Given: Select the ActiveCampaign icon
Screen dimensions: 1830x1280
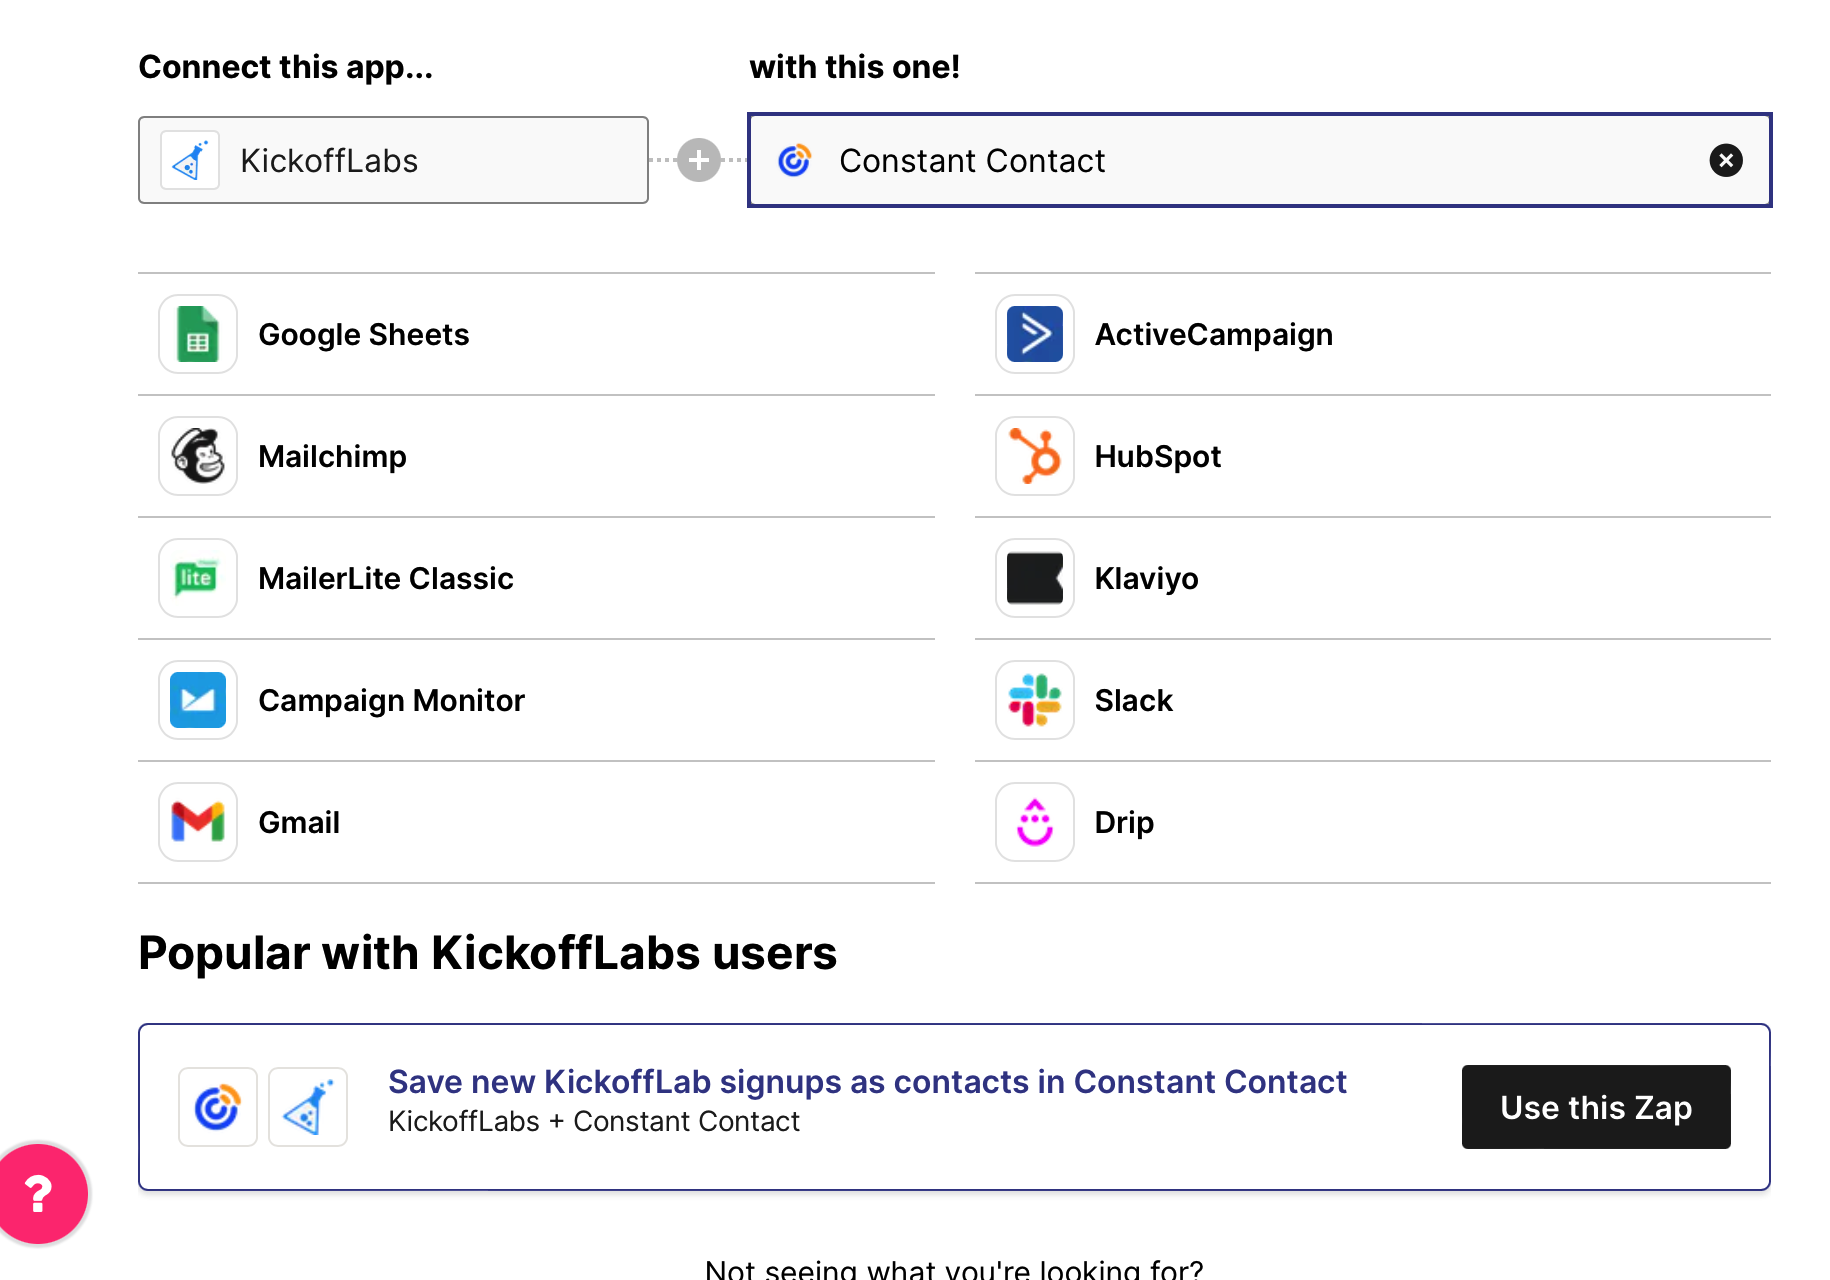Looking at the screenshot, I should (x=1035, y=334).
